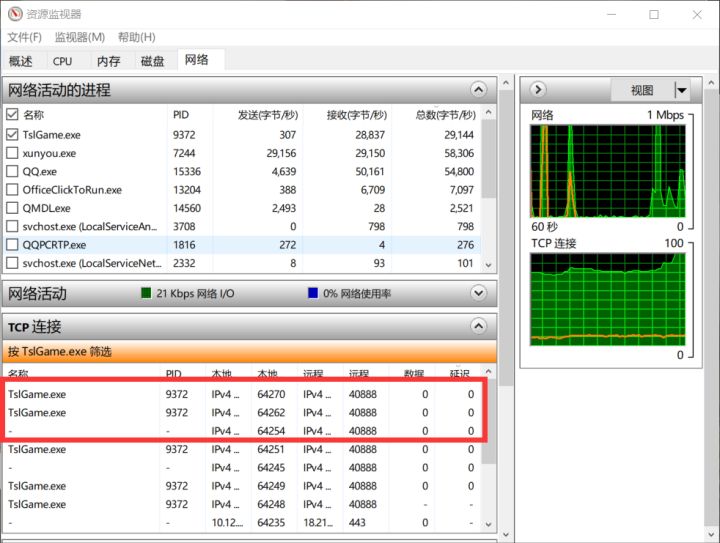Maximize the Resource Monitor window
Image resolution: width=720 pixels, height=543 pixels.
coord(654,14)
